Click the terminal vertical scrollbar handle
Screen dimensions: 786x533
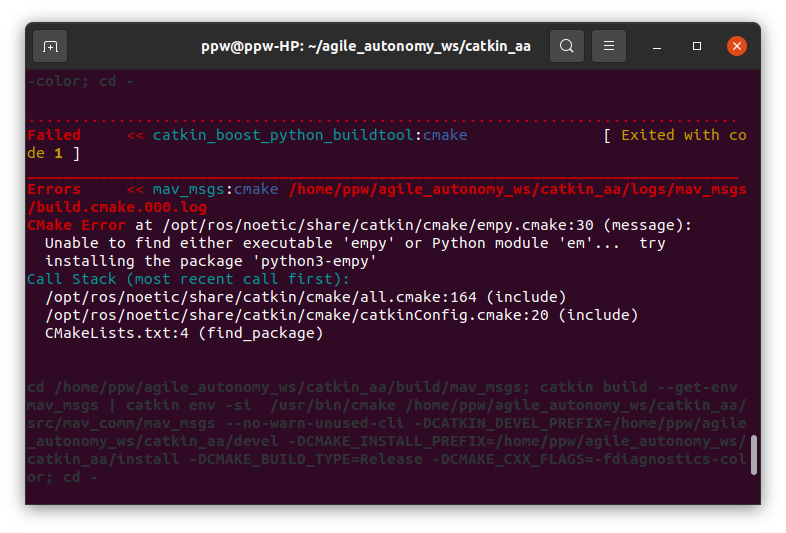point(753,455)
